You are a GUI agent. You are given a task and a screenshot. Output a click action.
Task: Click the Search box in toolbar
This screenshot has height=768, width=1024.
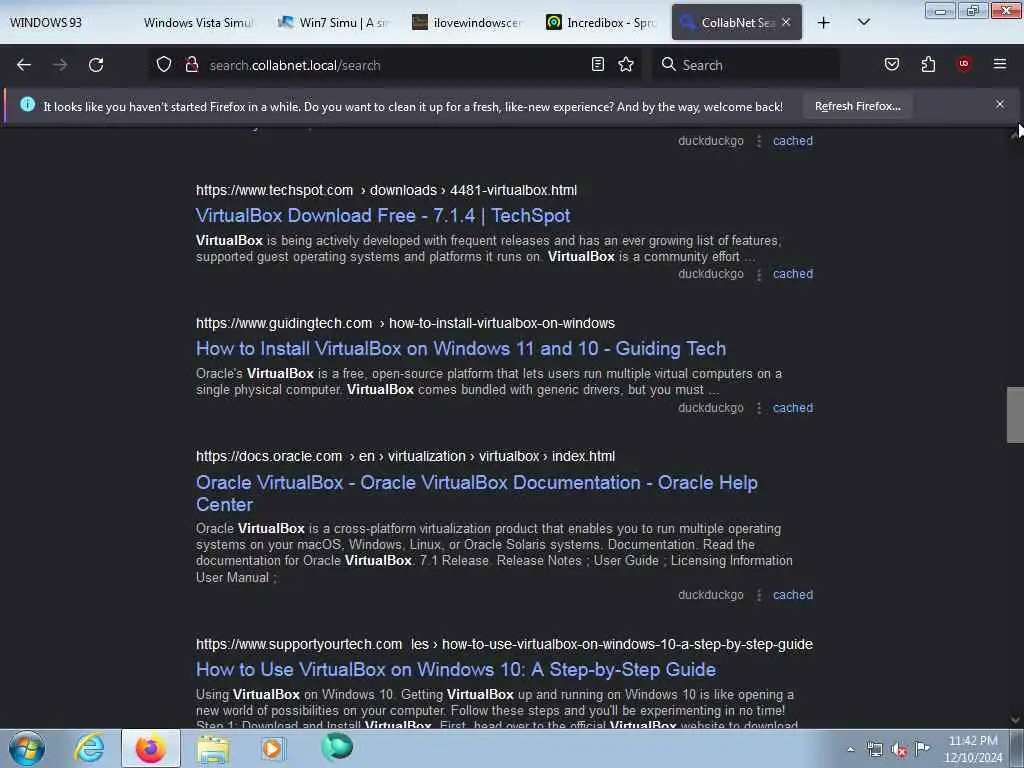pyautogui.click(x=746, y=65)
